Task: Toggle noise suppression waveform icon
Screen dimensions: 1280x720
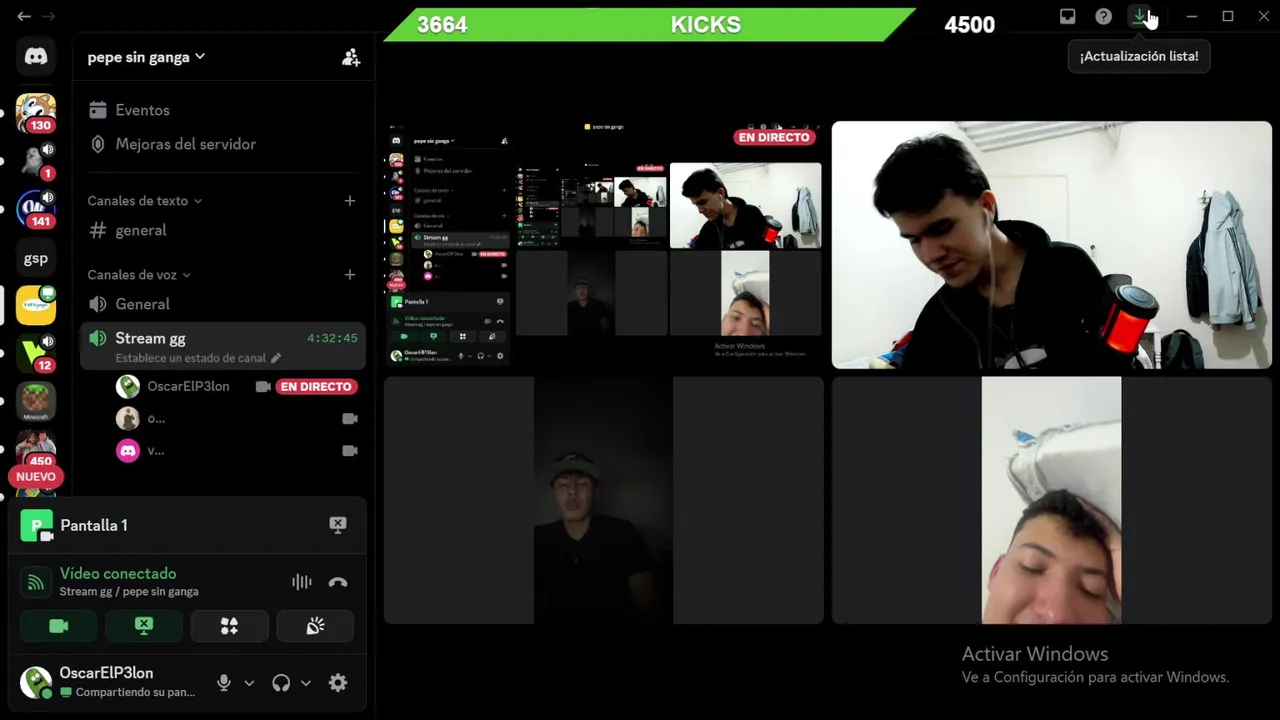Action: 301,582
